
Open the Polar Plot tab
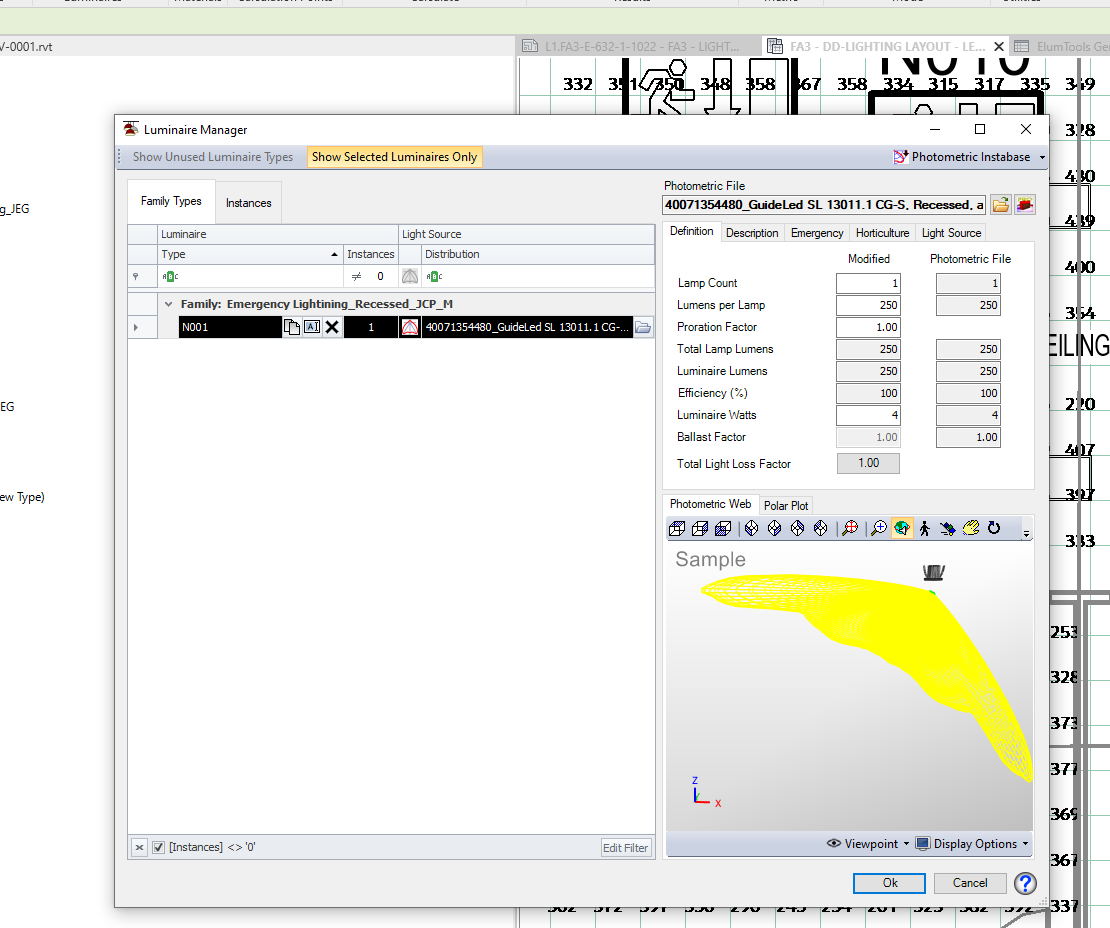coord(786,505)
